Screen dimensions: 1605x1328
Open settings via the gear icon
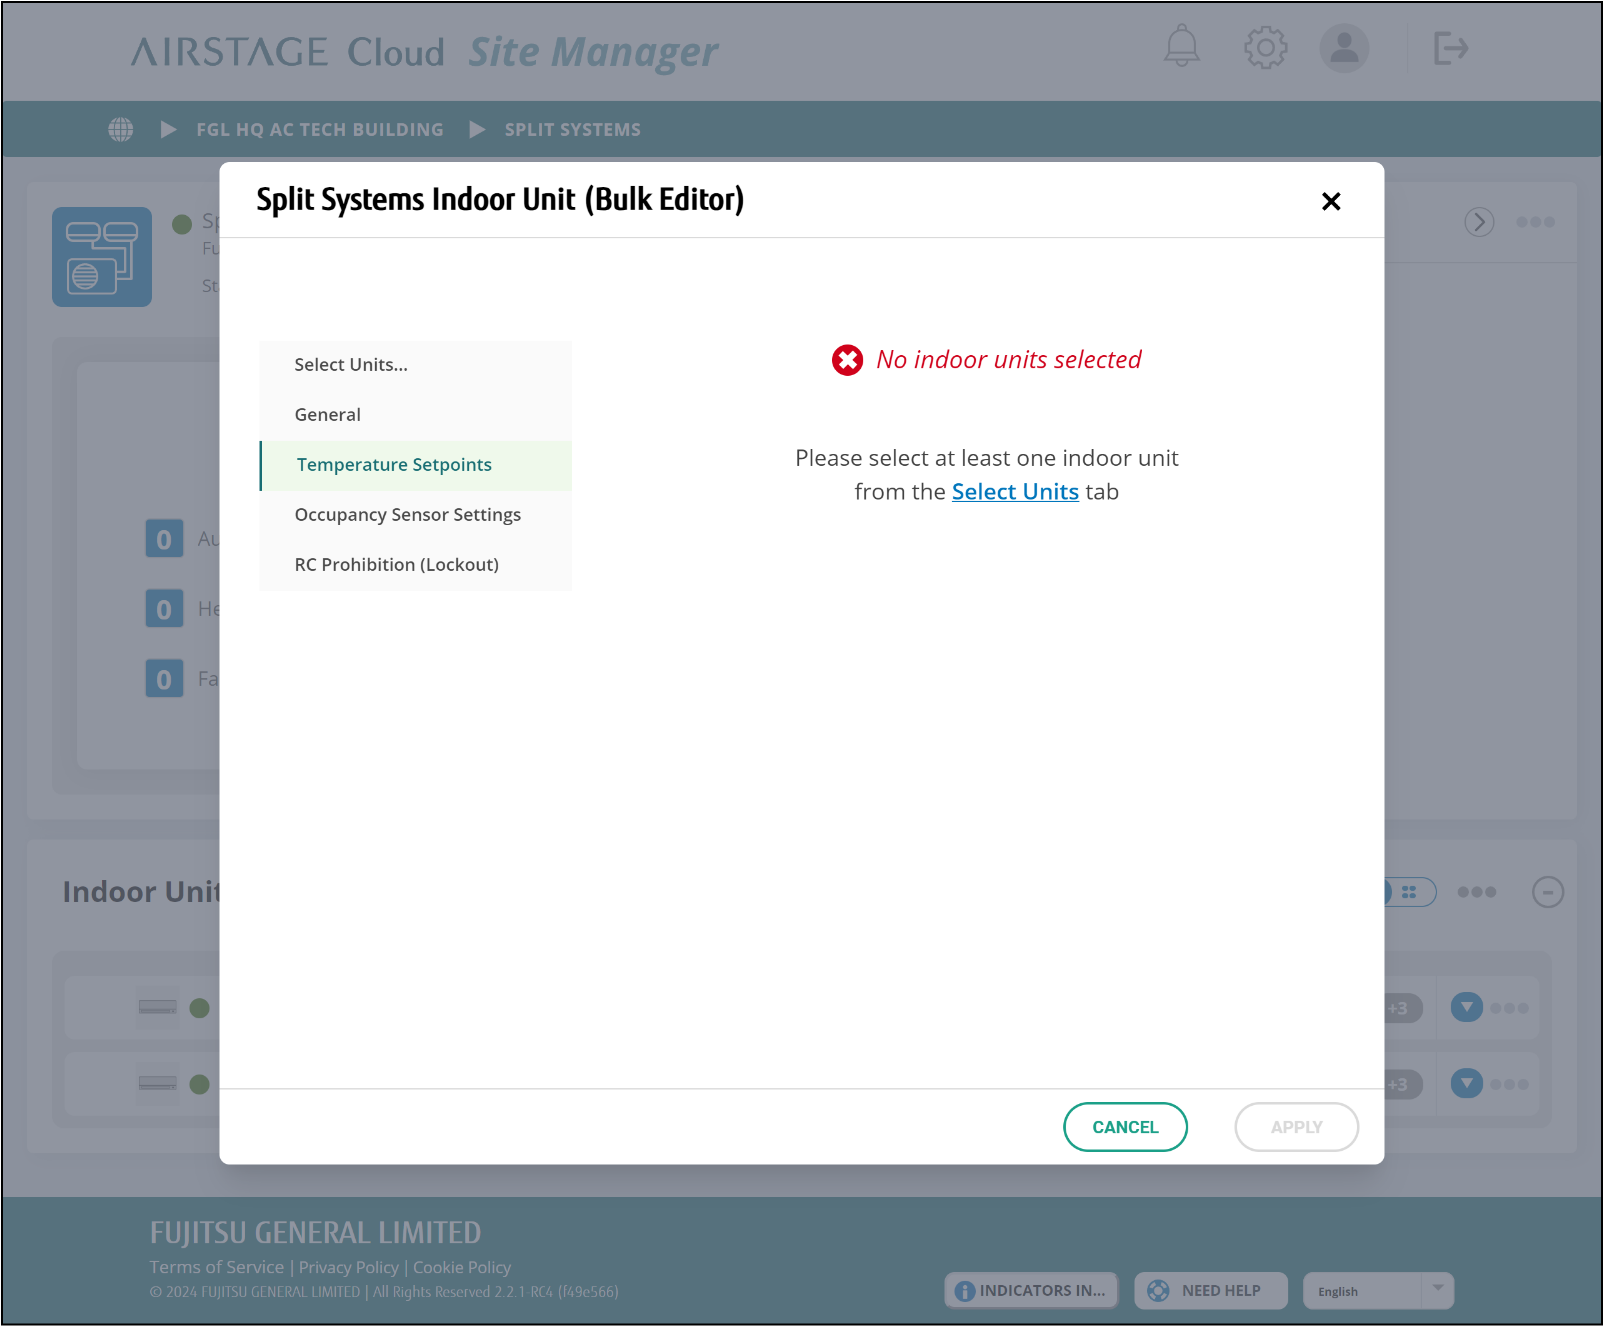[x=1265, y=47]
